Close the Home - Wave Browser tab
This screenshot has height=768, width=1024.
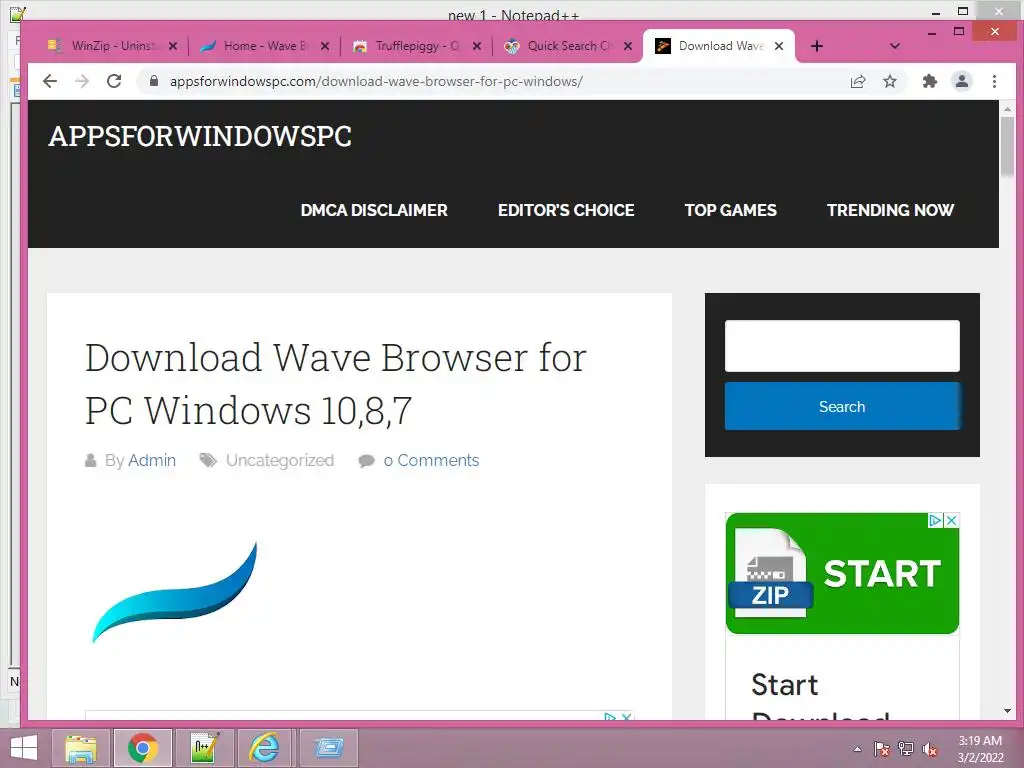click(x=325, y=46)
